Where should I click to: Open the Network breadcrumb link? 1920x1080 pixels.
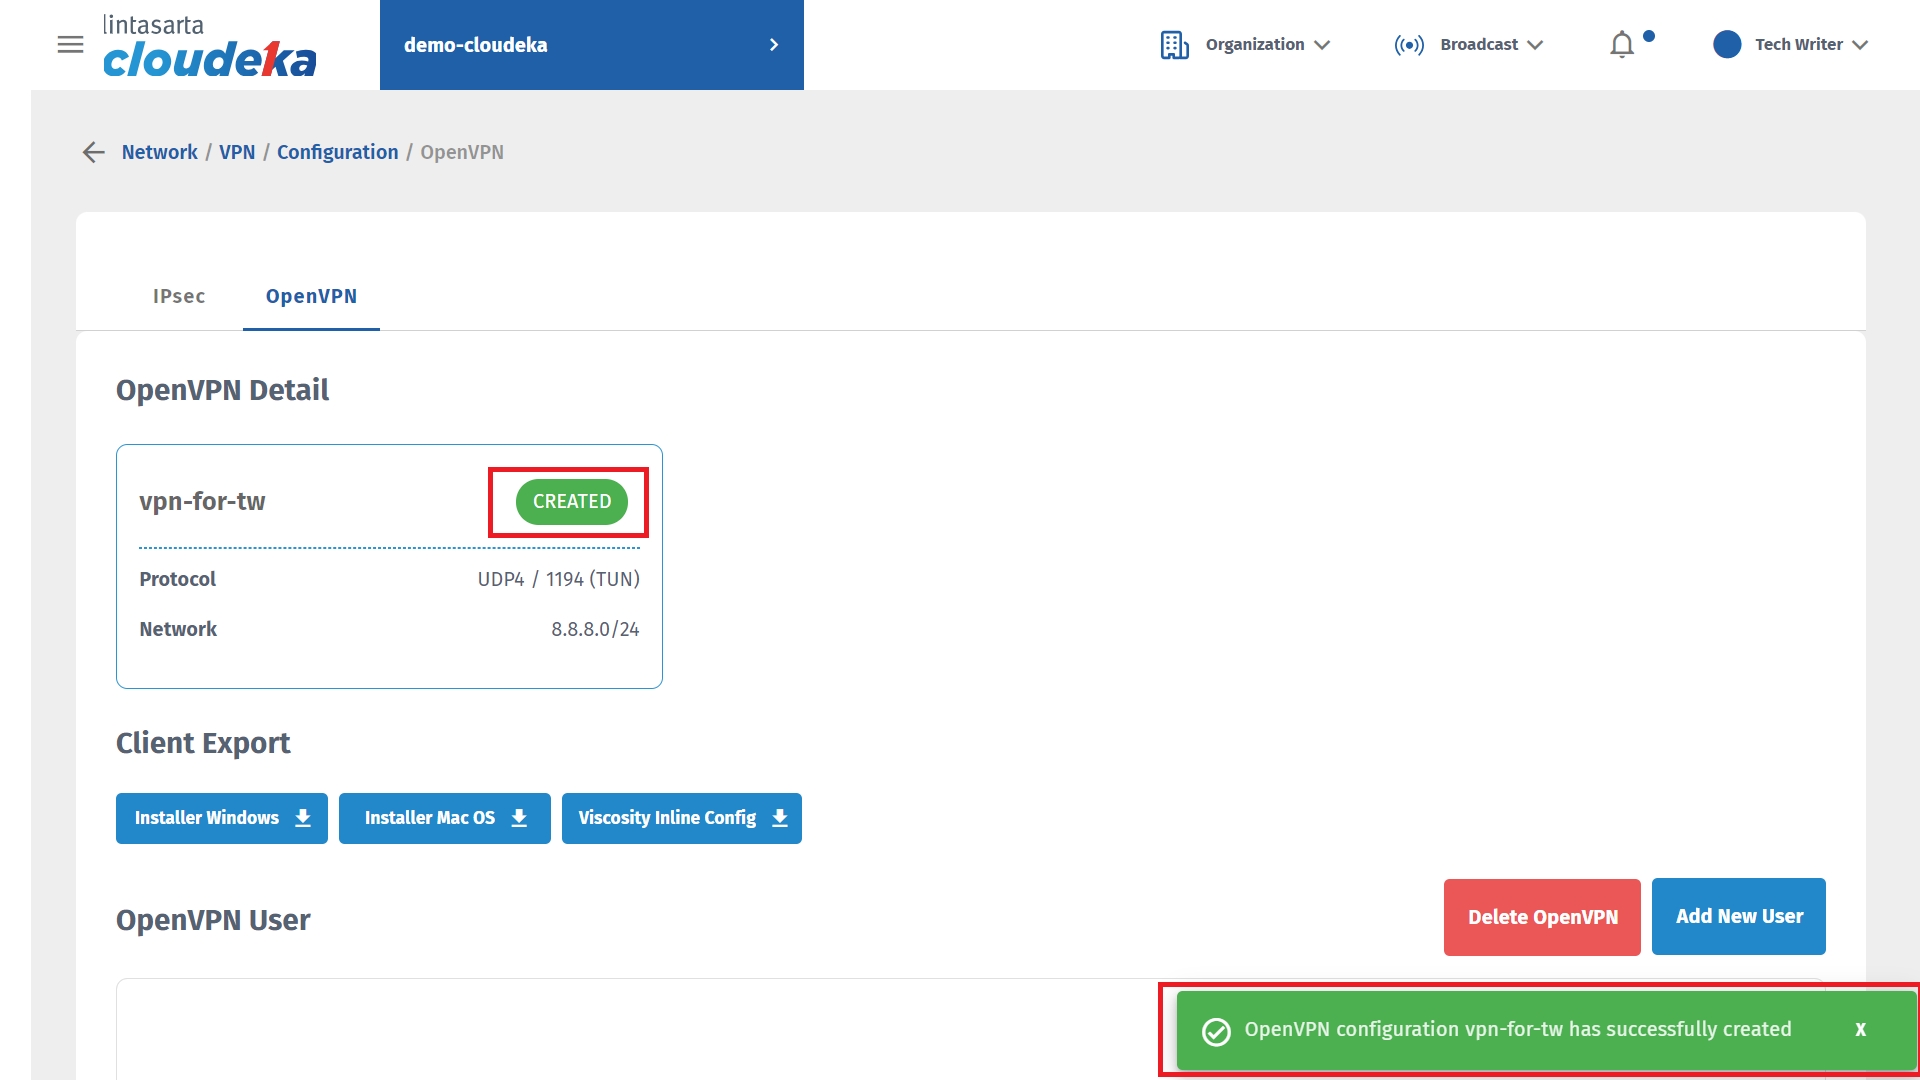pos(160,152)
